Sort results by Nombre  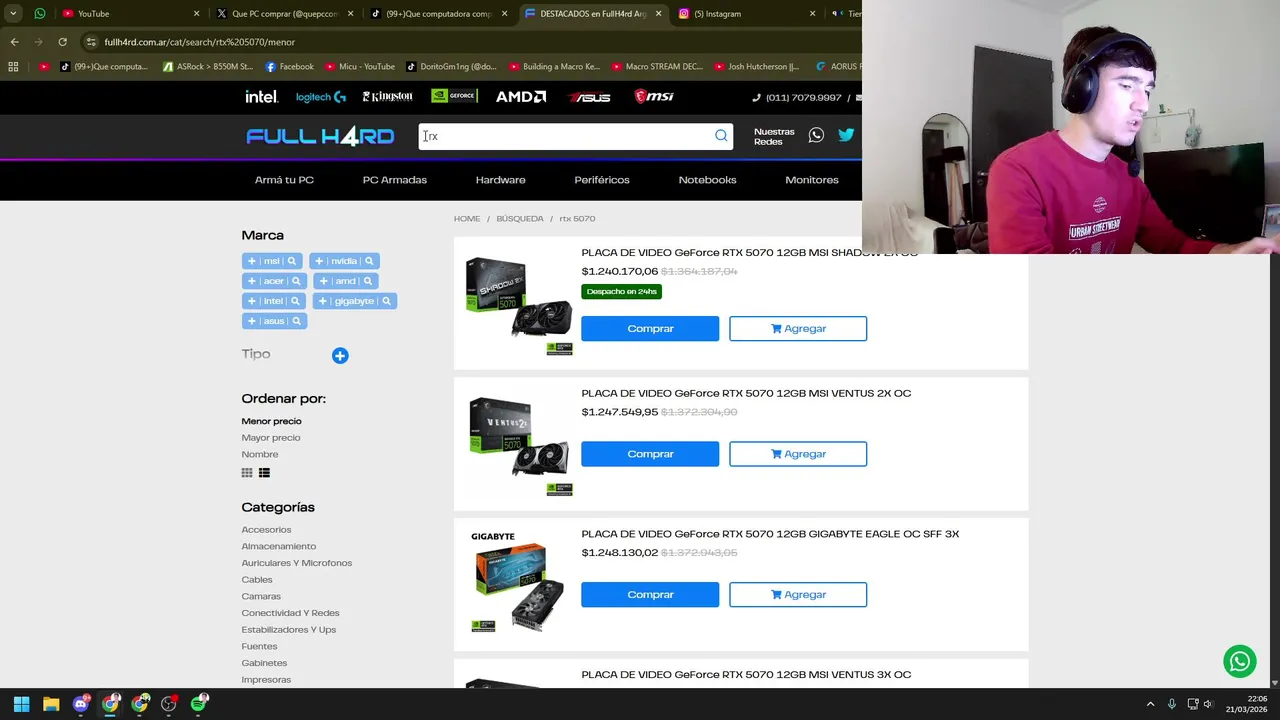(260, 454)
